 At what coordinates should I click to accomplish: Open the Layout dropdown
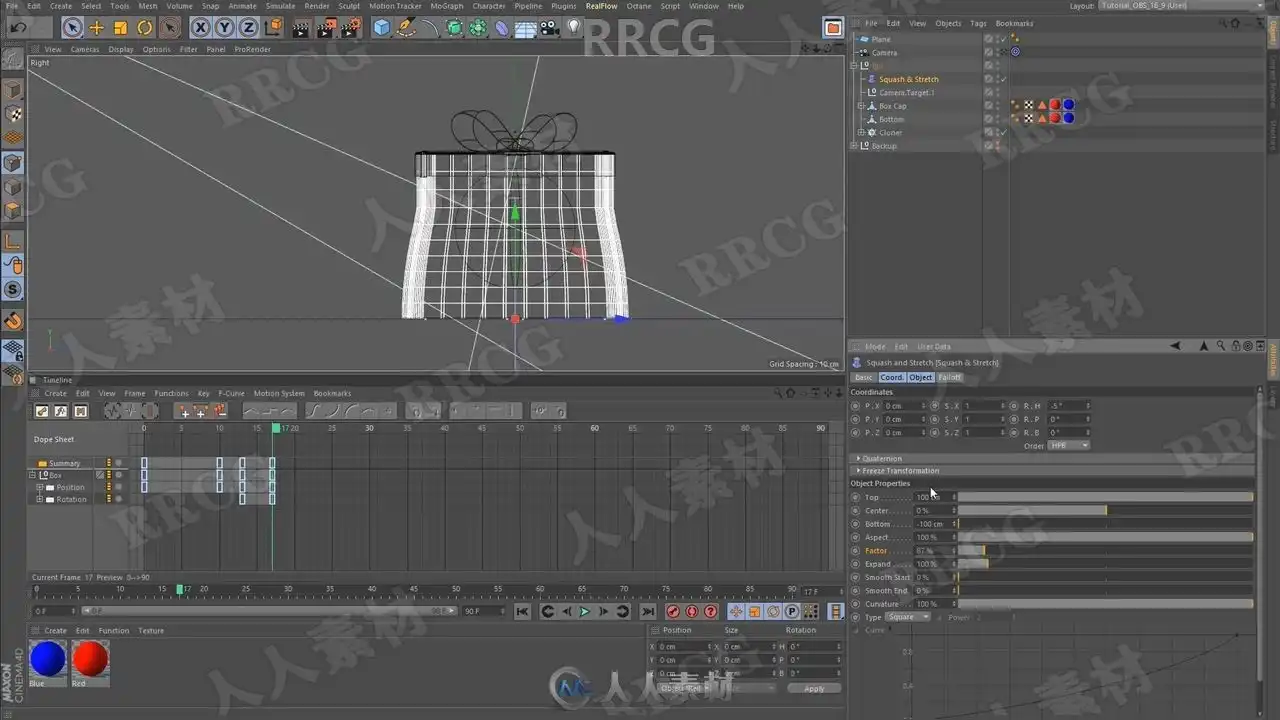click(x=1183, y=6)
